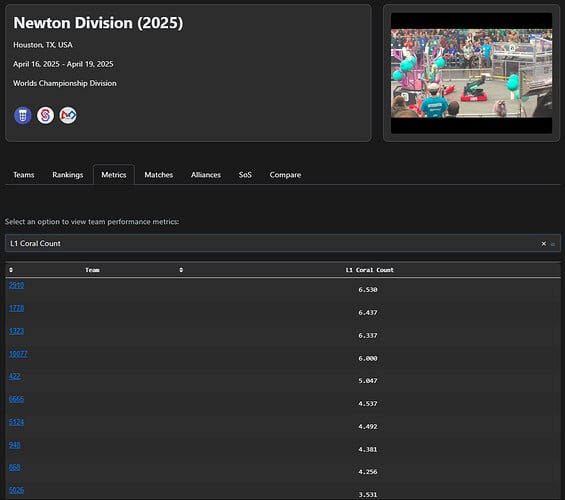Open team 10077 link
The width and height of the screenshot is (565, 500).
pos(18,354)
